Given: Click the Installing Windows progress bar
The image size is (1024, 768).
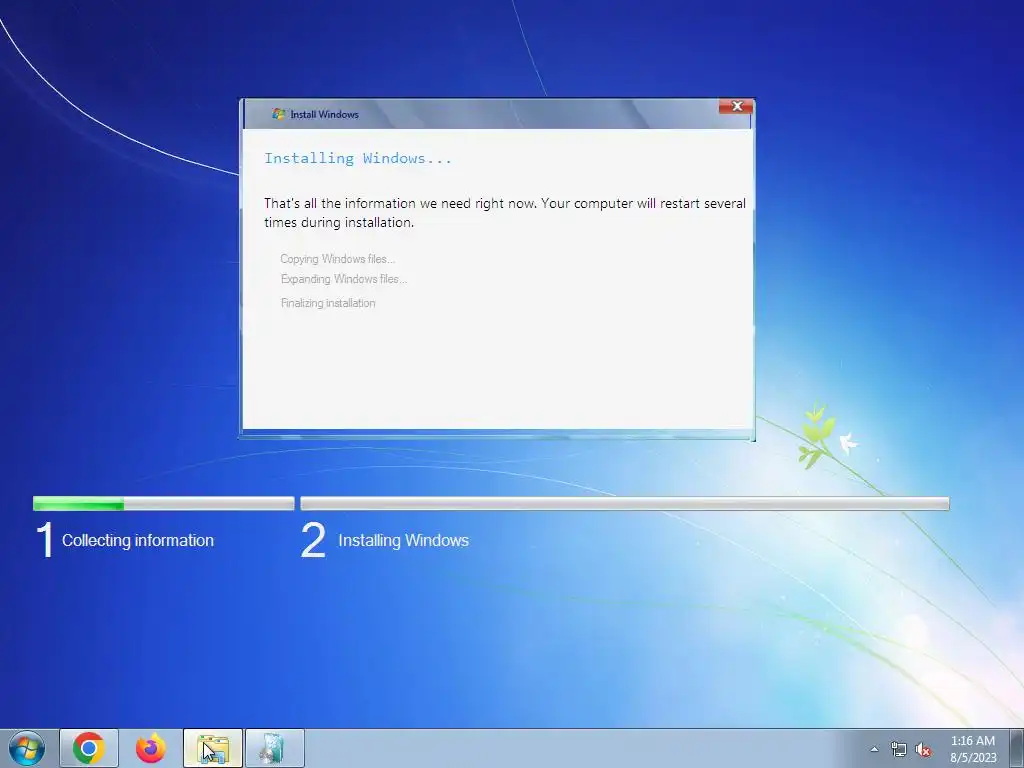Looking at the screenshot, I should point(625,504).
